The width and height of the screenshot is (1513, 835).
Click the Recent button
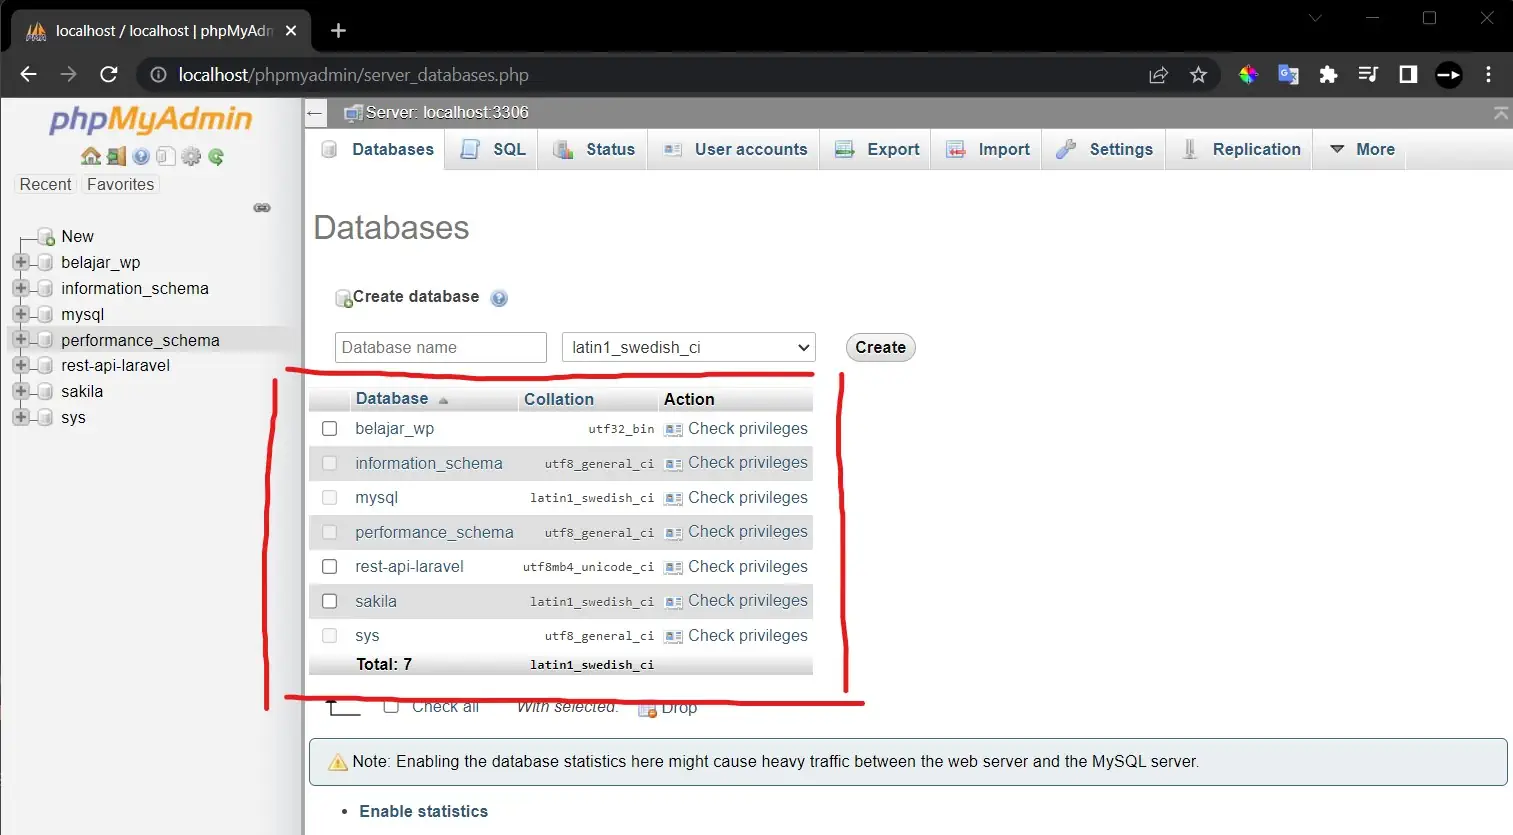coord(45,184)
